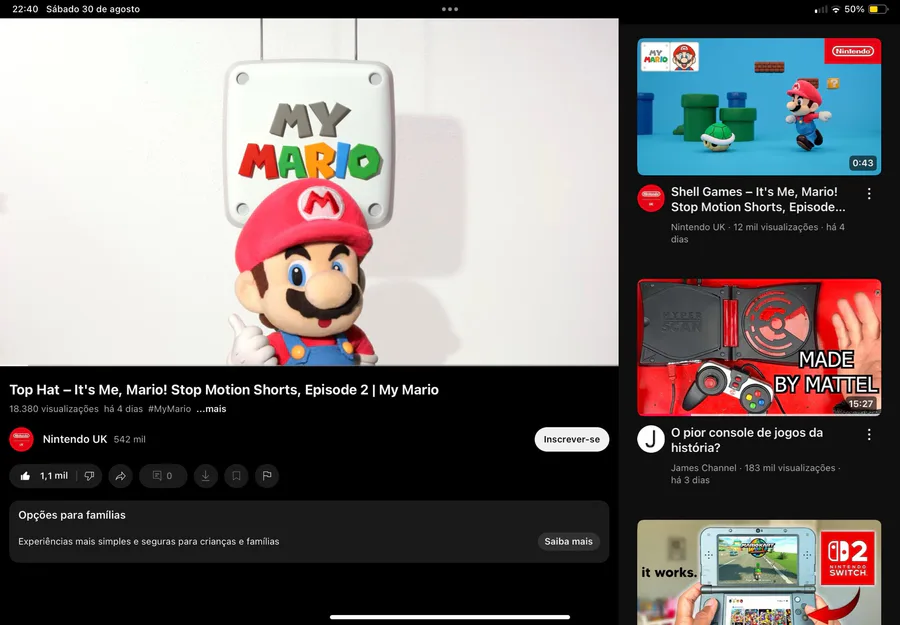Tap the Top Hat video title text
900x625 pixels.
click(224, 390)
